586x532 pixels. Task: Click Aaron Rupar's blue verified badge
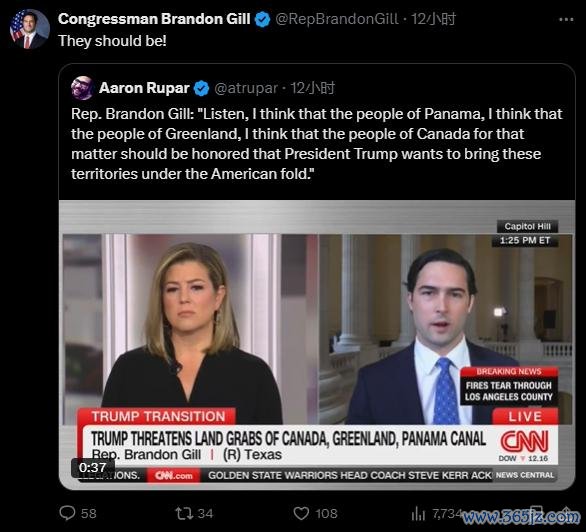pos(201,89)
